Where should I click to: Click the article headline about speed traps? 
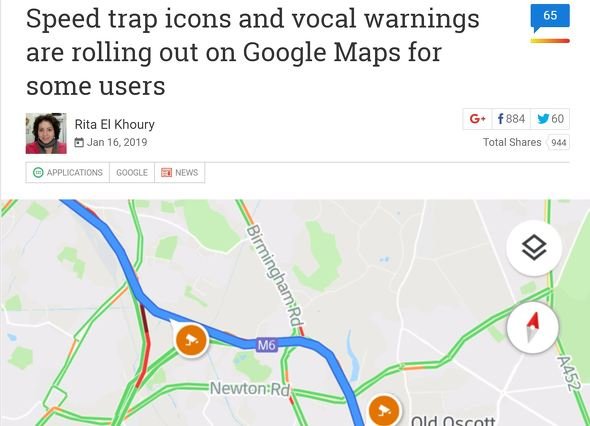pyautogui.click(x=252, y=52)
